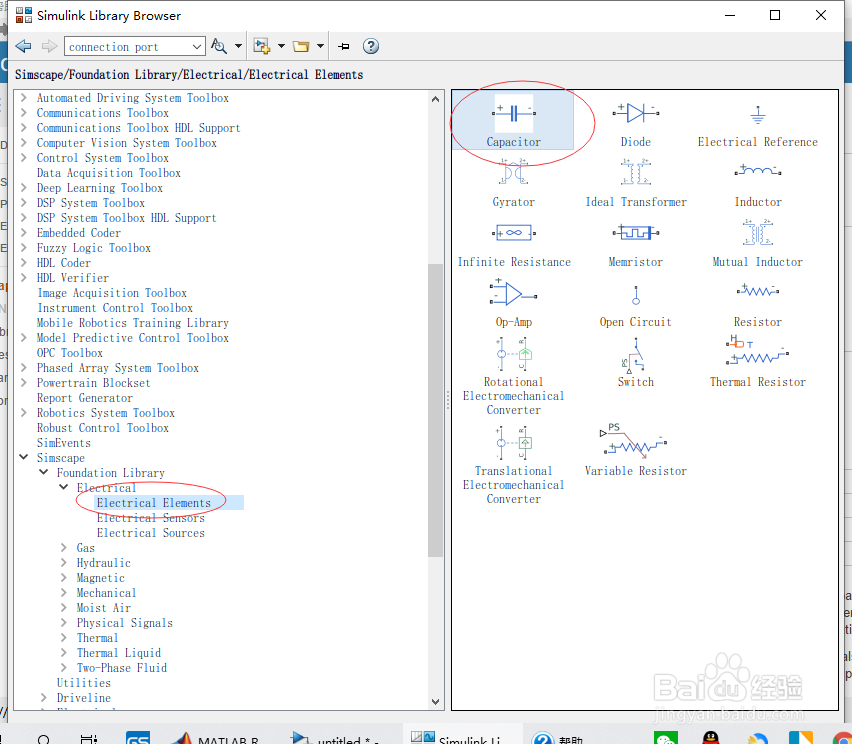The width and height of the screenshot is (852, 744).
Task: Select Physical Signals library
Action: tap(124, 623)
